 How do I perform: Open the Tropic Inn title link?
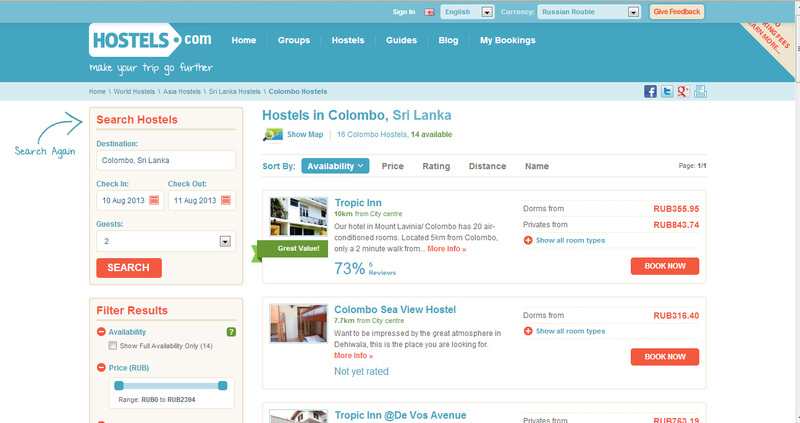point(358,203)
